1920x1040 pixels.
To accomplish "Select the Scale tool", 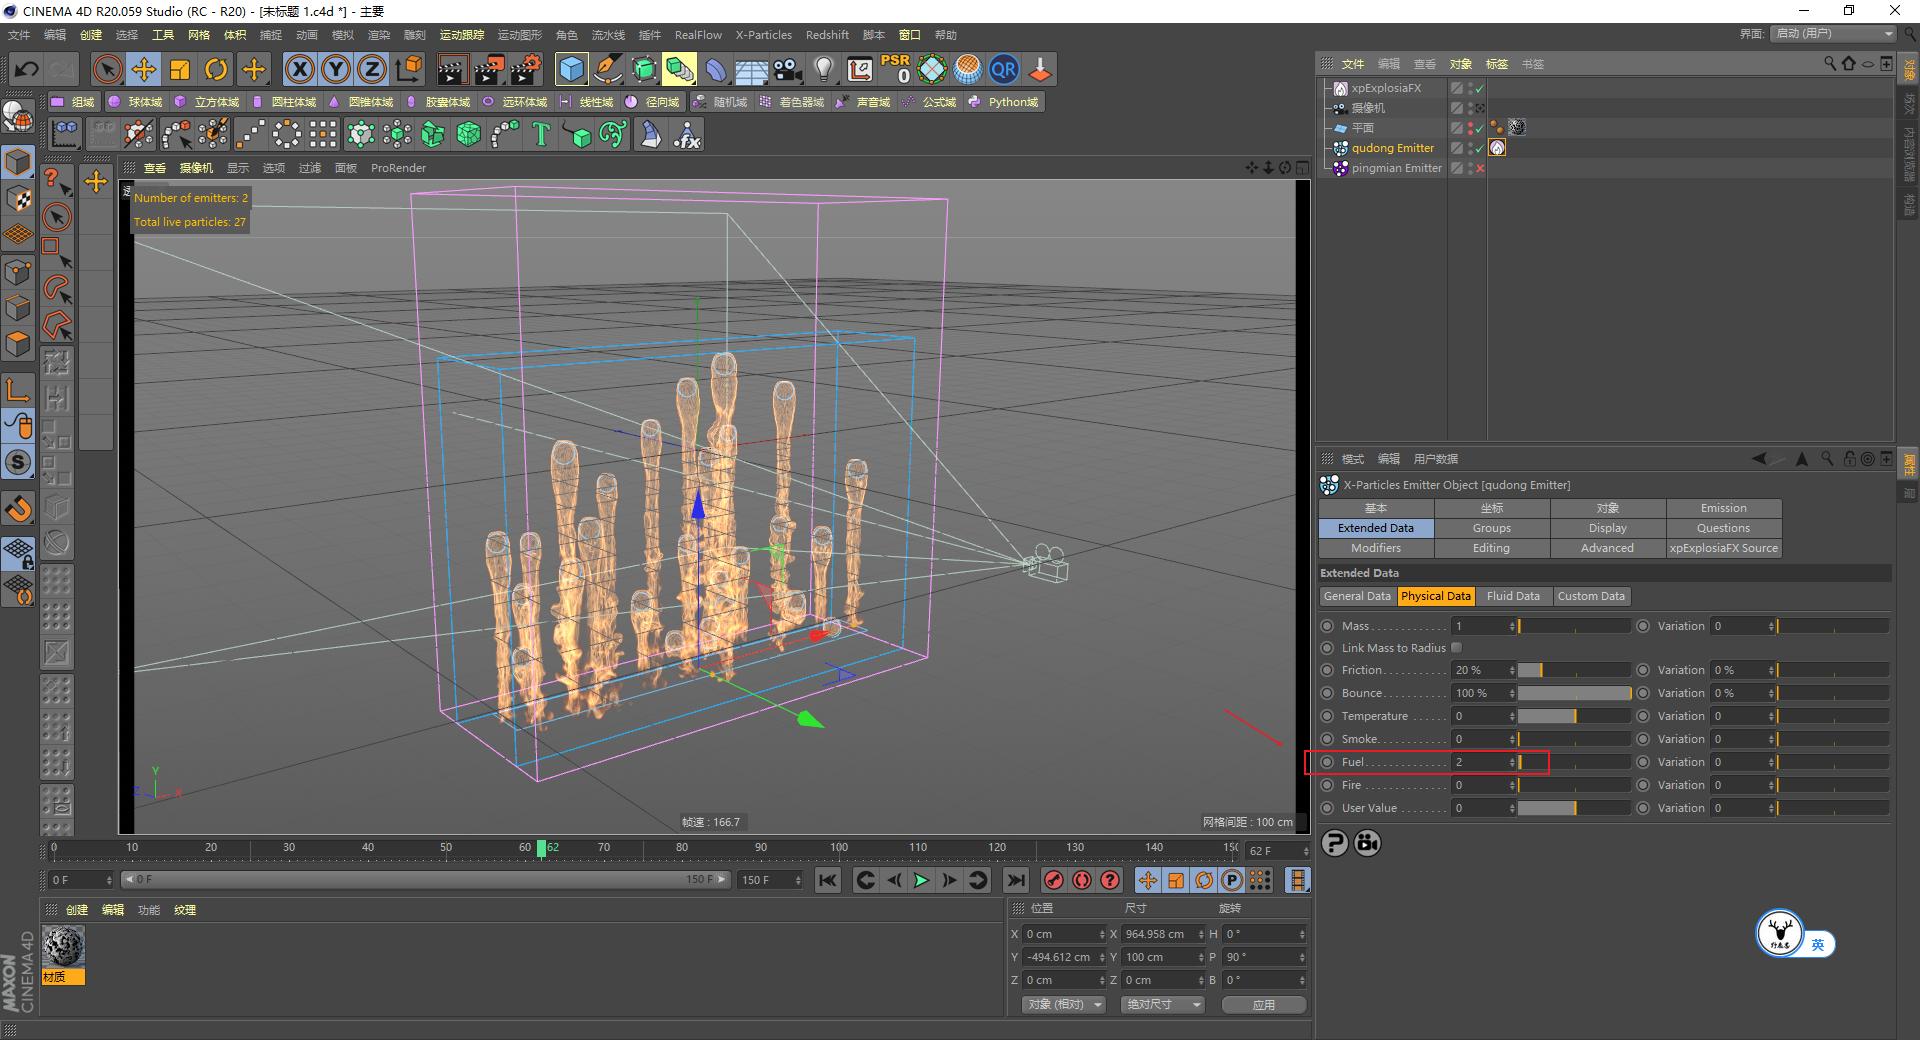I will 178,70.
